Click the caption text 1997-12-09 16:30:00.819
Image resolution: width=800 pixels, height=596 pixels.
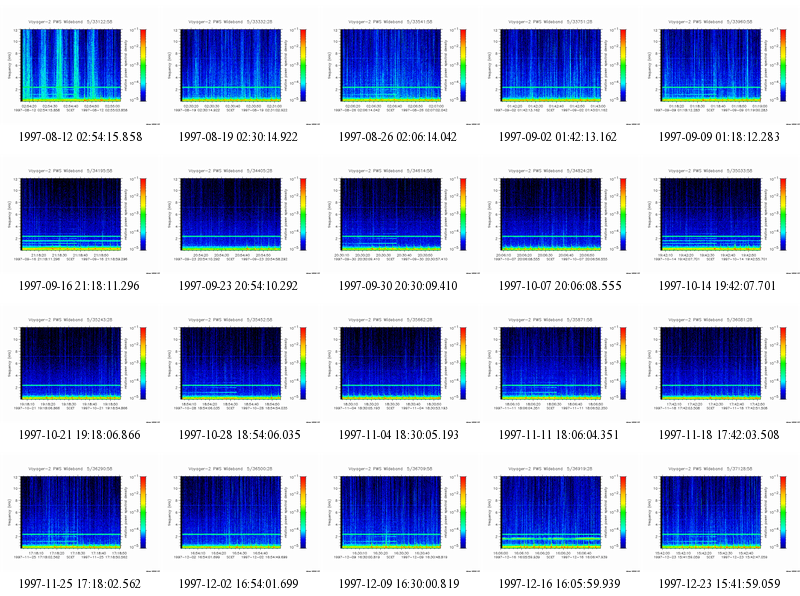(x=399, y=584)
